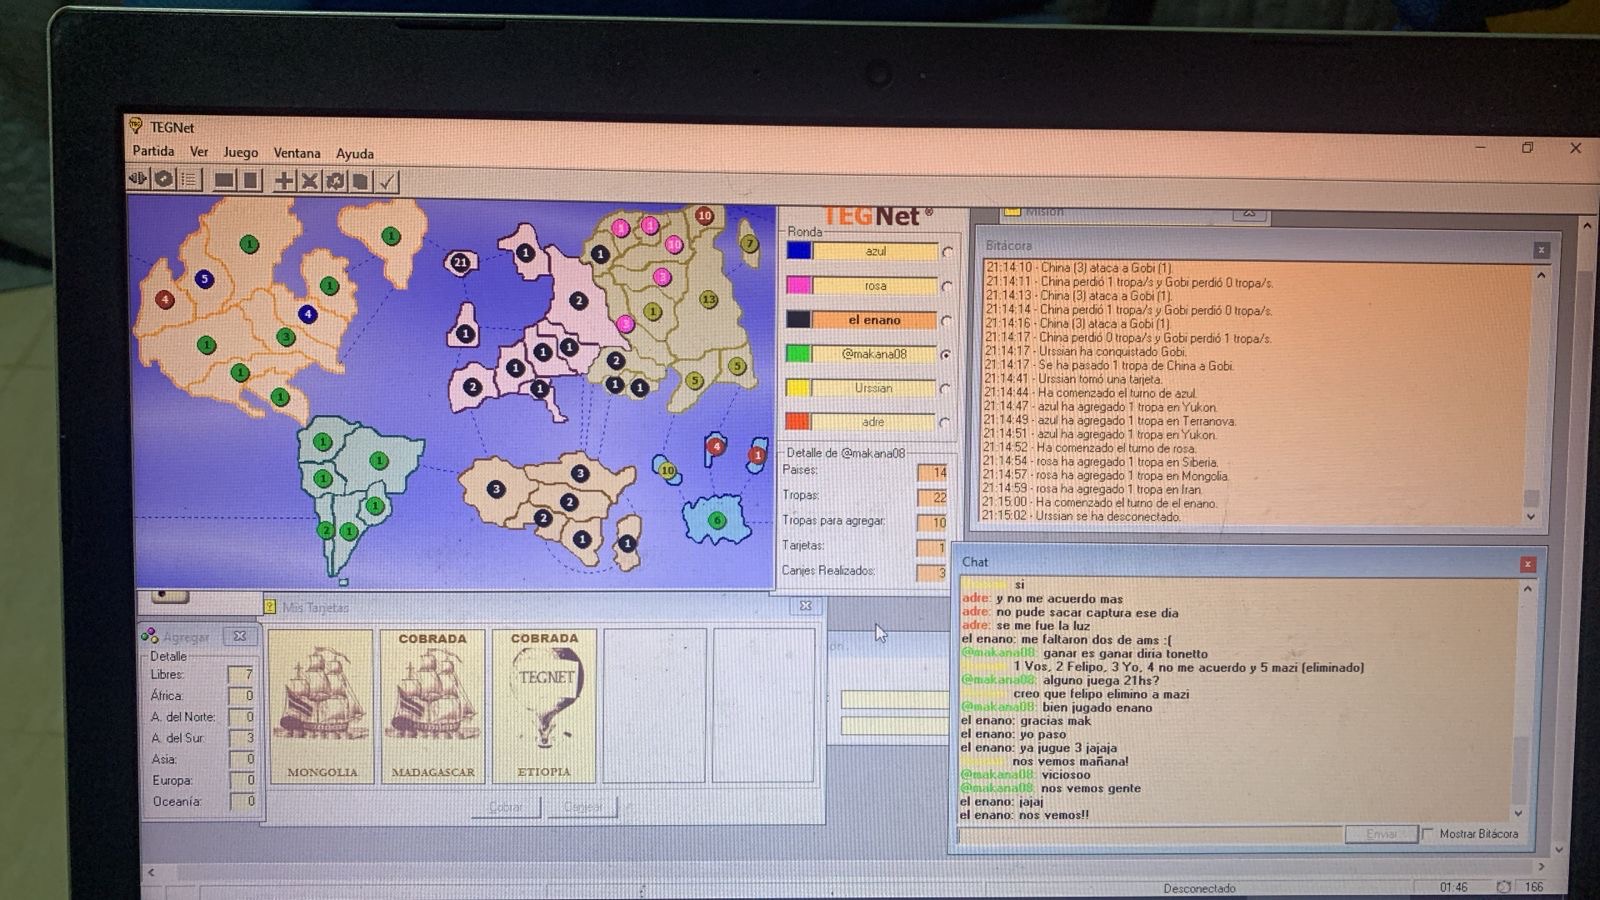1600x900 pixels.
Task: Click the plus (add troops) toolbar icon
Action: click(284, 181)
